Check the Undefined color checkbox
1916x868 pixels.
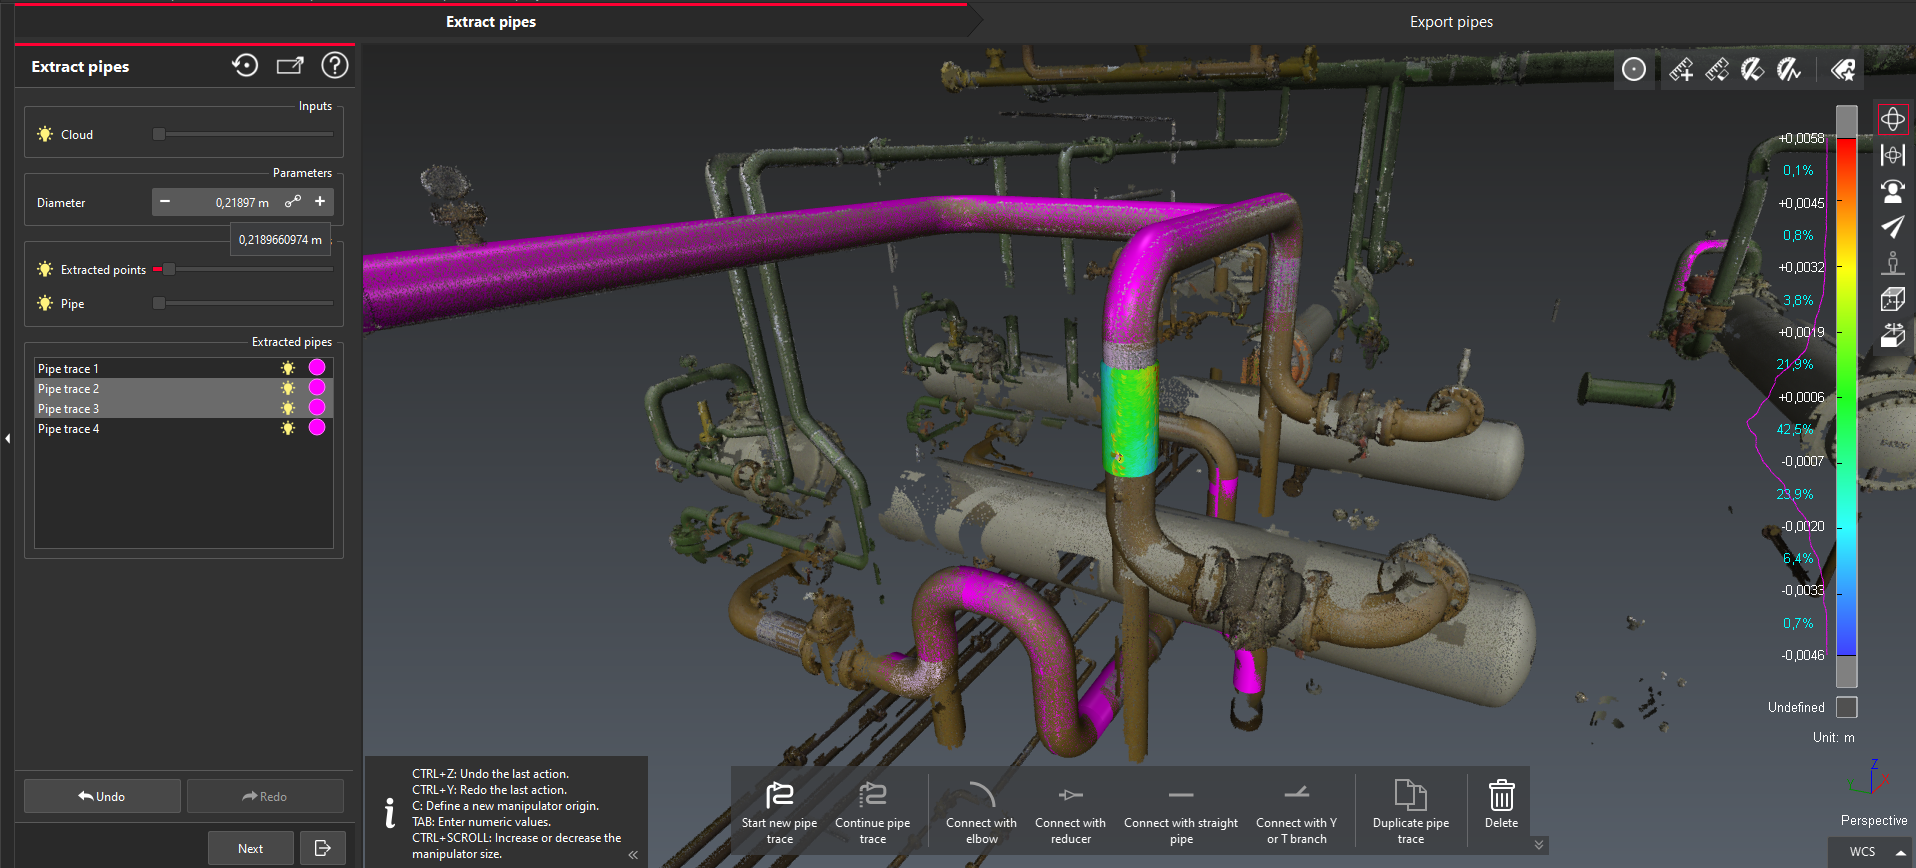[1847, 707]
